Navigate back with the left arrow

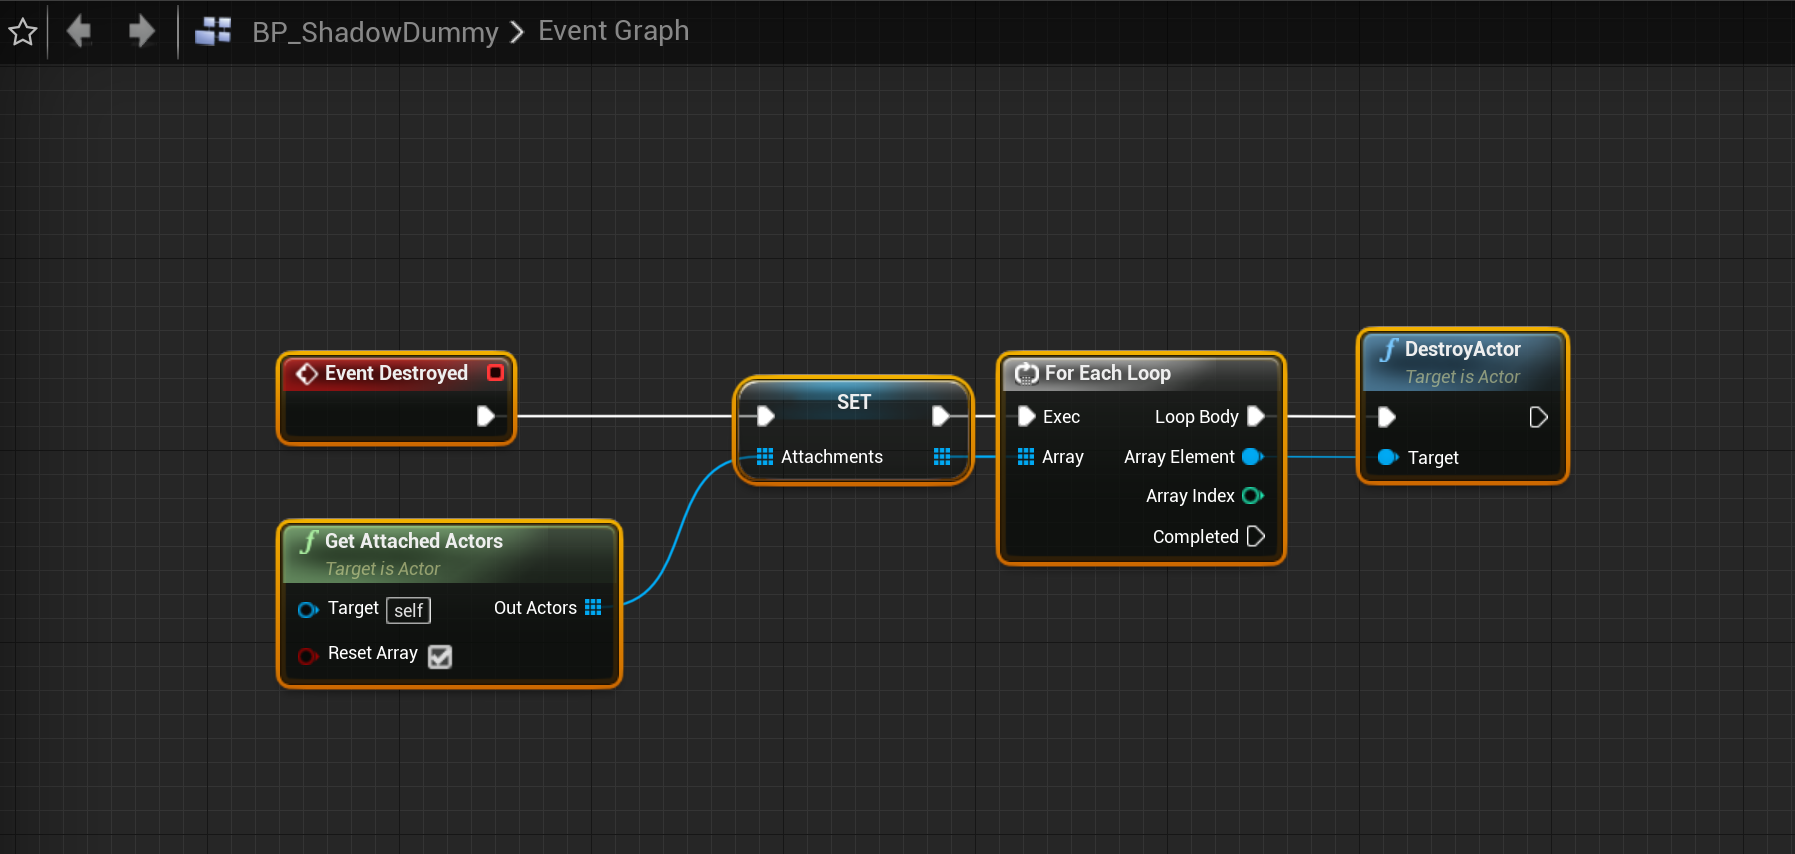coord(79,31)
